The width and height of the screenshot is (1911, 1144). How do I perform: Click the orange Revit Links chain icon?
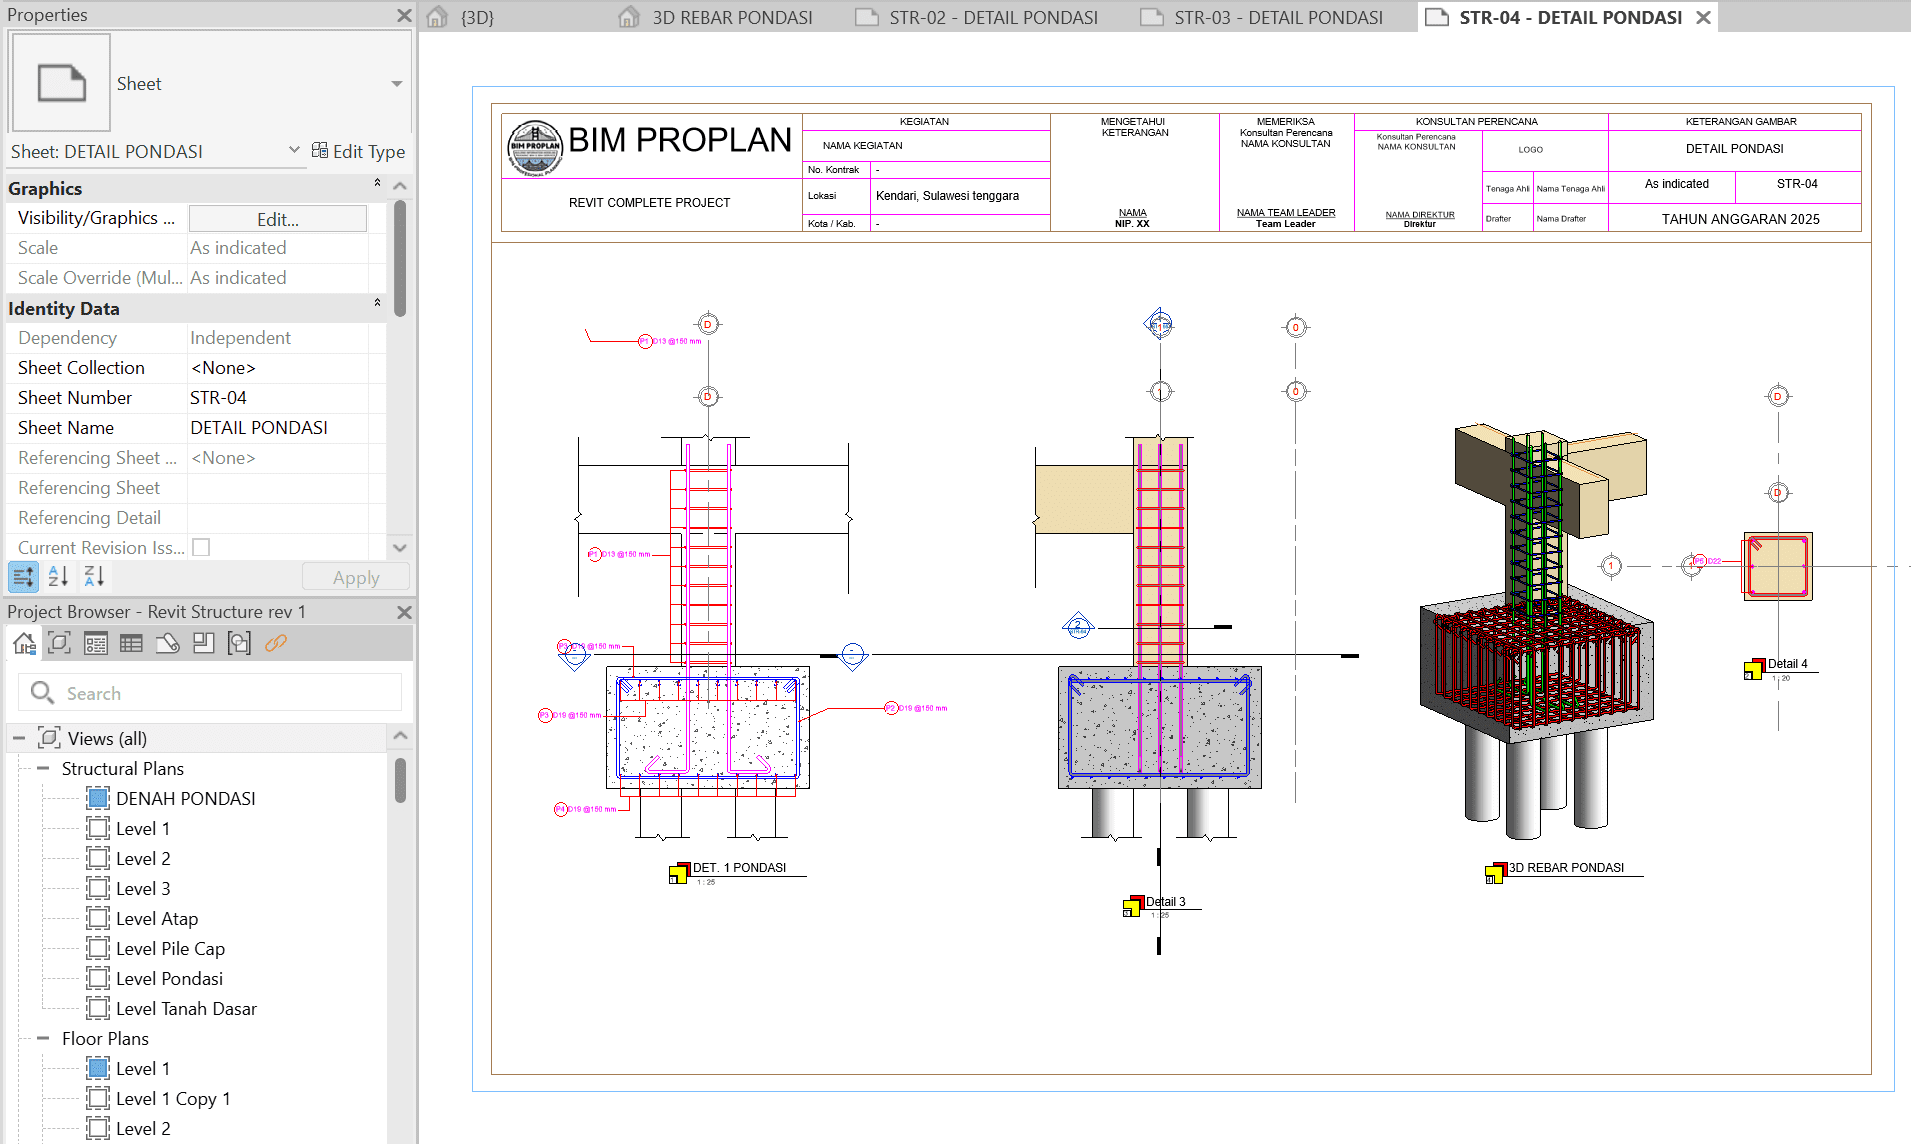276,643
